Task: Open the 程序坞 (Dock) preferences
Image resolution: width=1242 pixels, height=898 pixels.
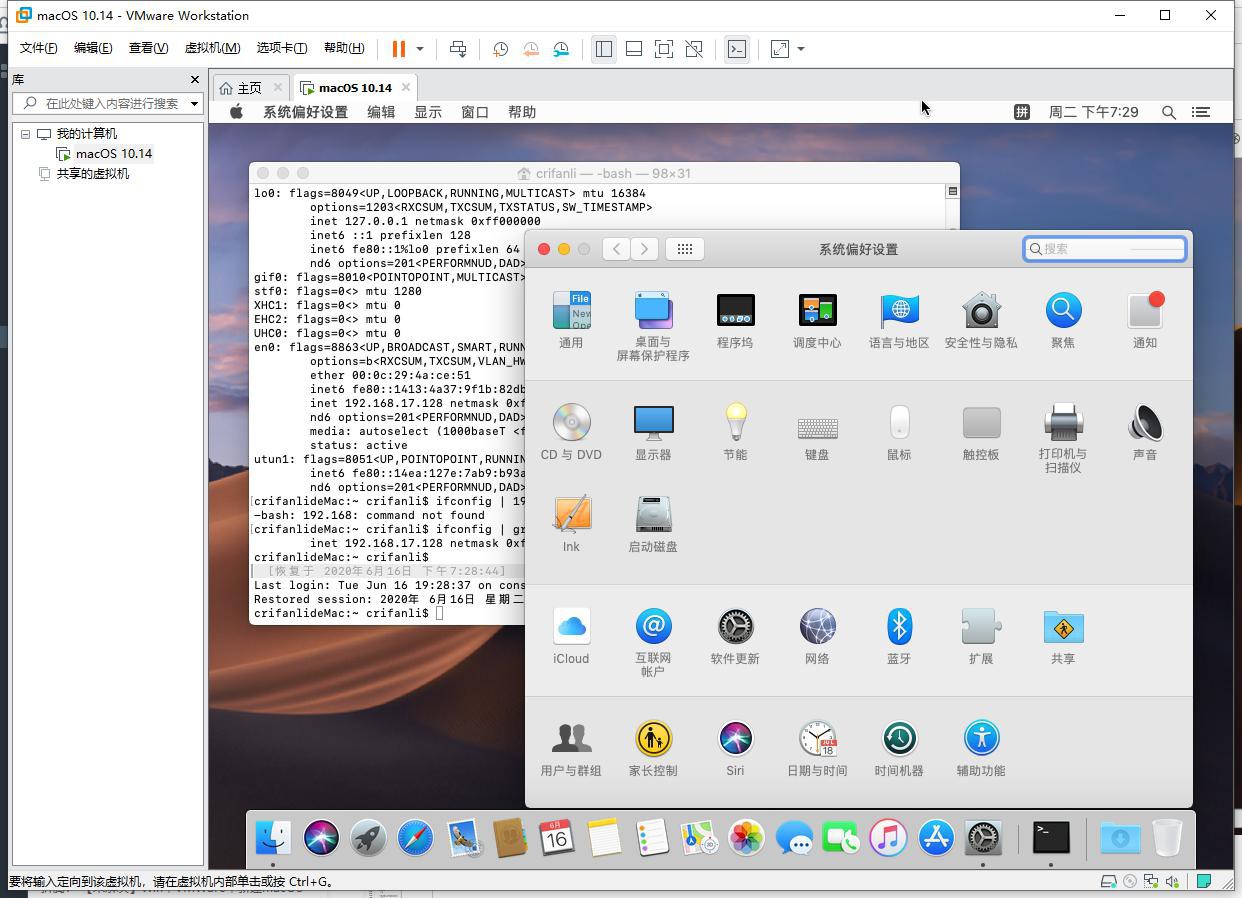Action: click(735, 320)
